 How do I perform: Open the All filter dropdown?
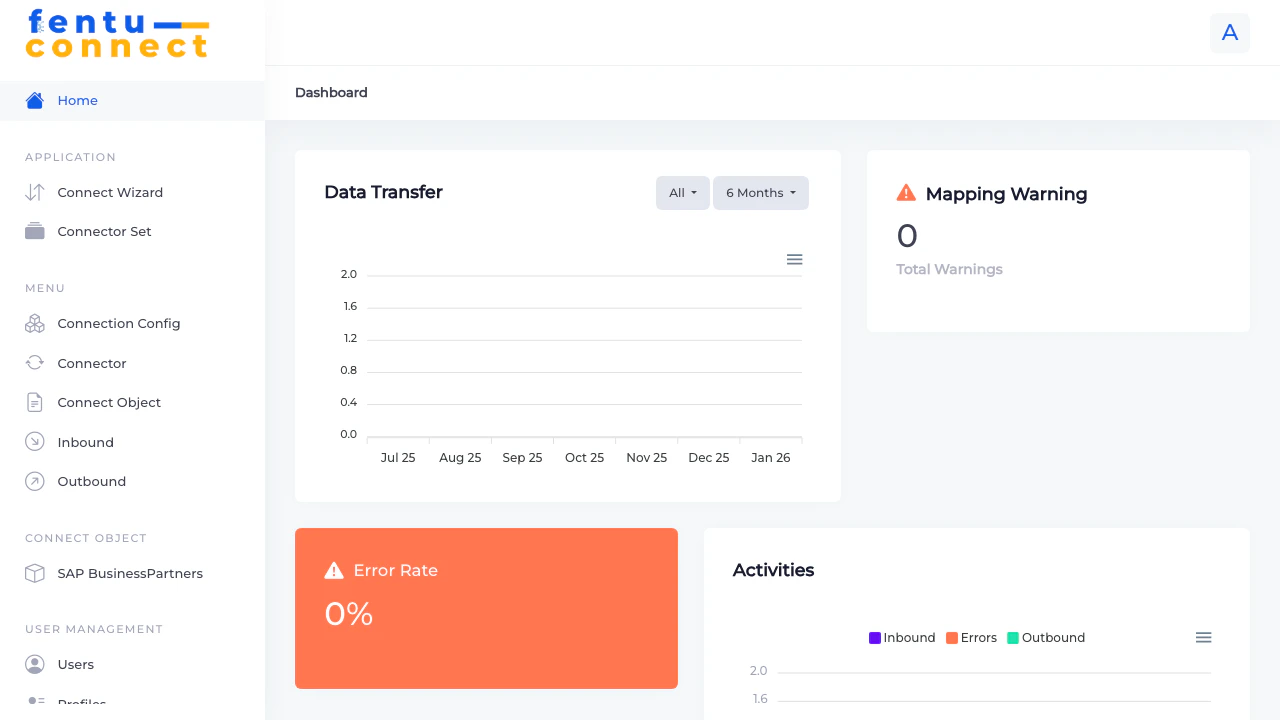682,192
